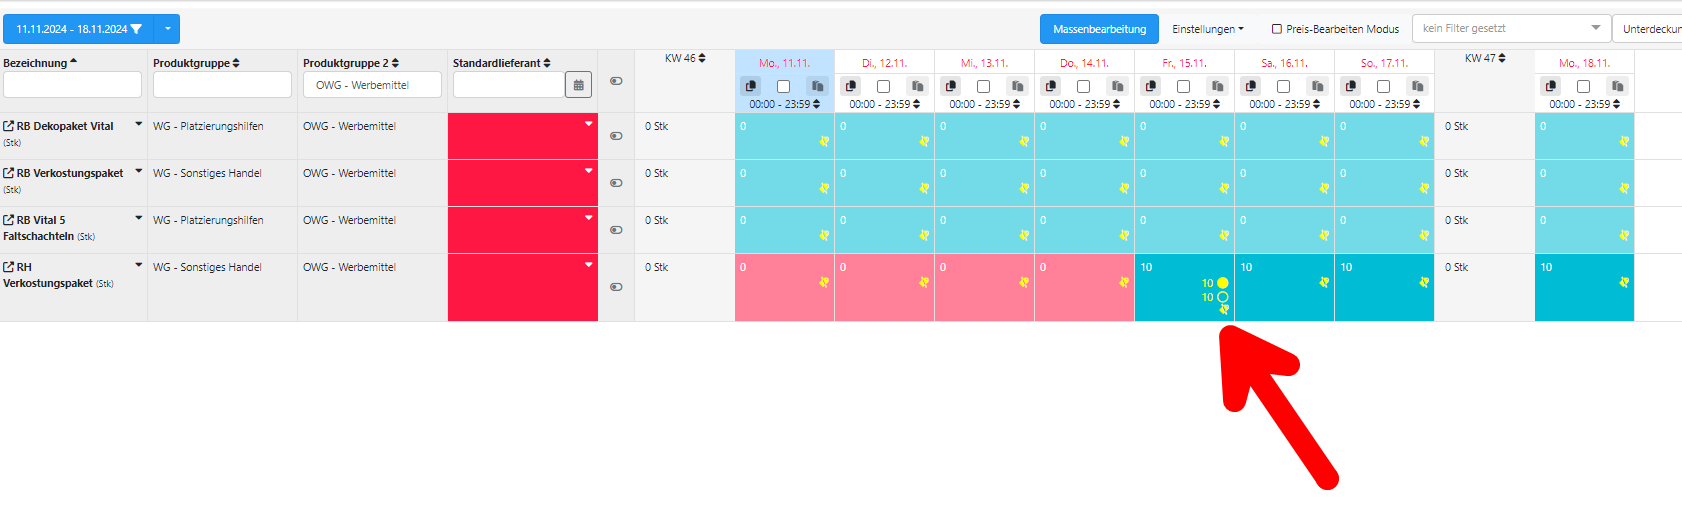Click bell icon in RB Dekopaket Vital Di., 12.11. cell

point(924,141)
